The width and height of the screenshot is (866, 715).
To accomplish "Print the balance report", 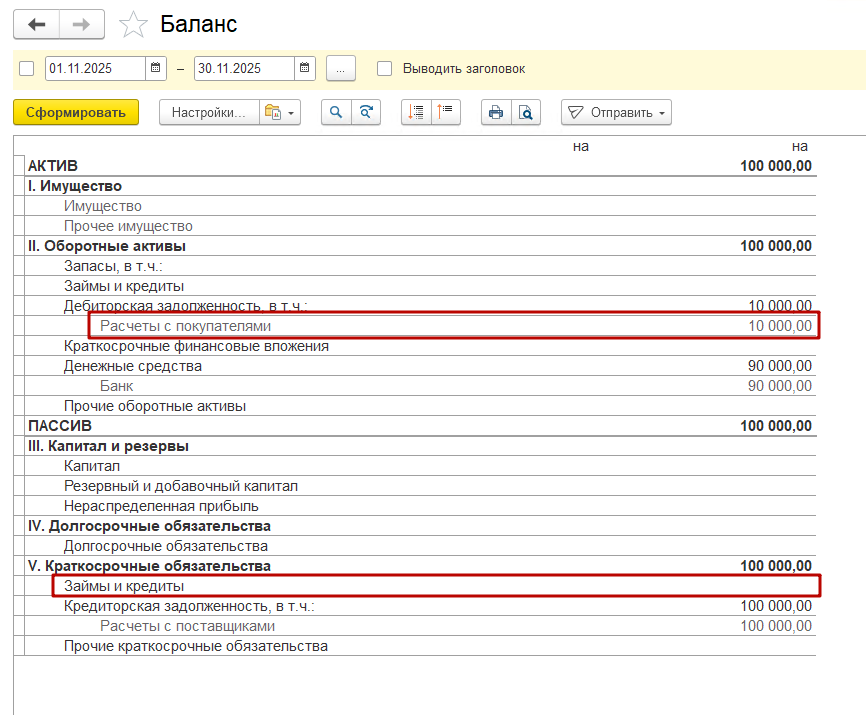I will click(x=495, y=113).
